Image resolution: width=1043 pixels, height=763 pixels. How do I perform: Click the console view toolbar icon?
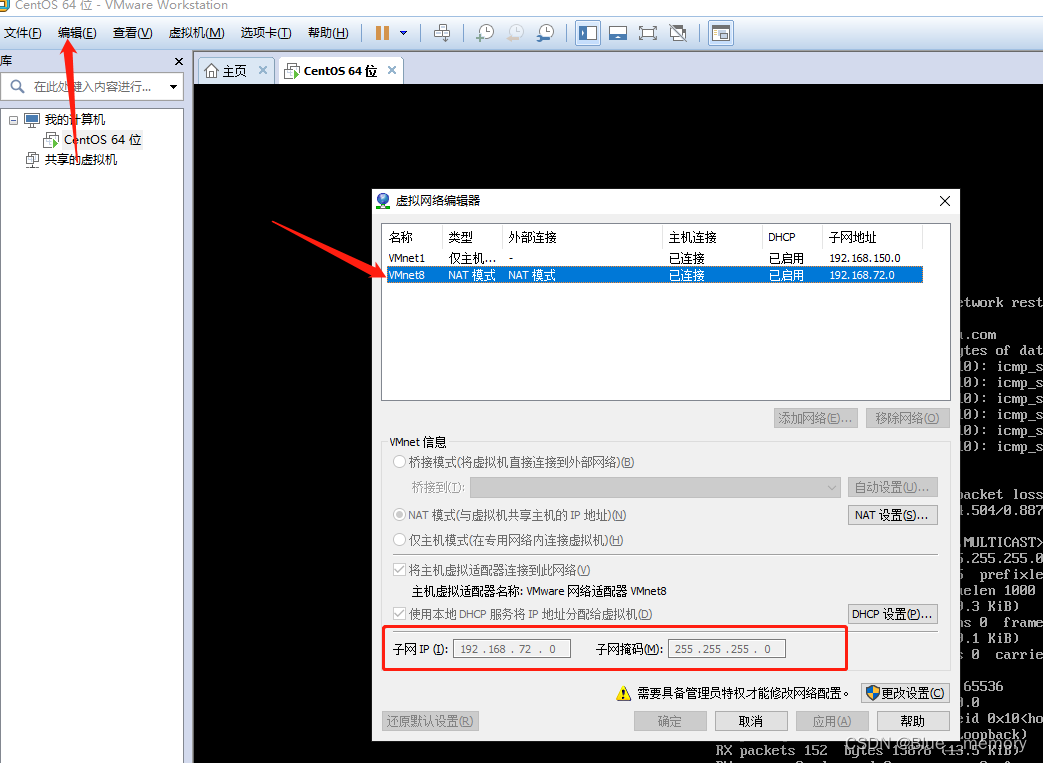point(721,33)
